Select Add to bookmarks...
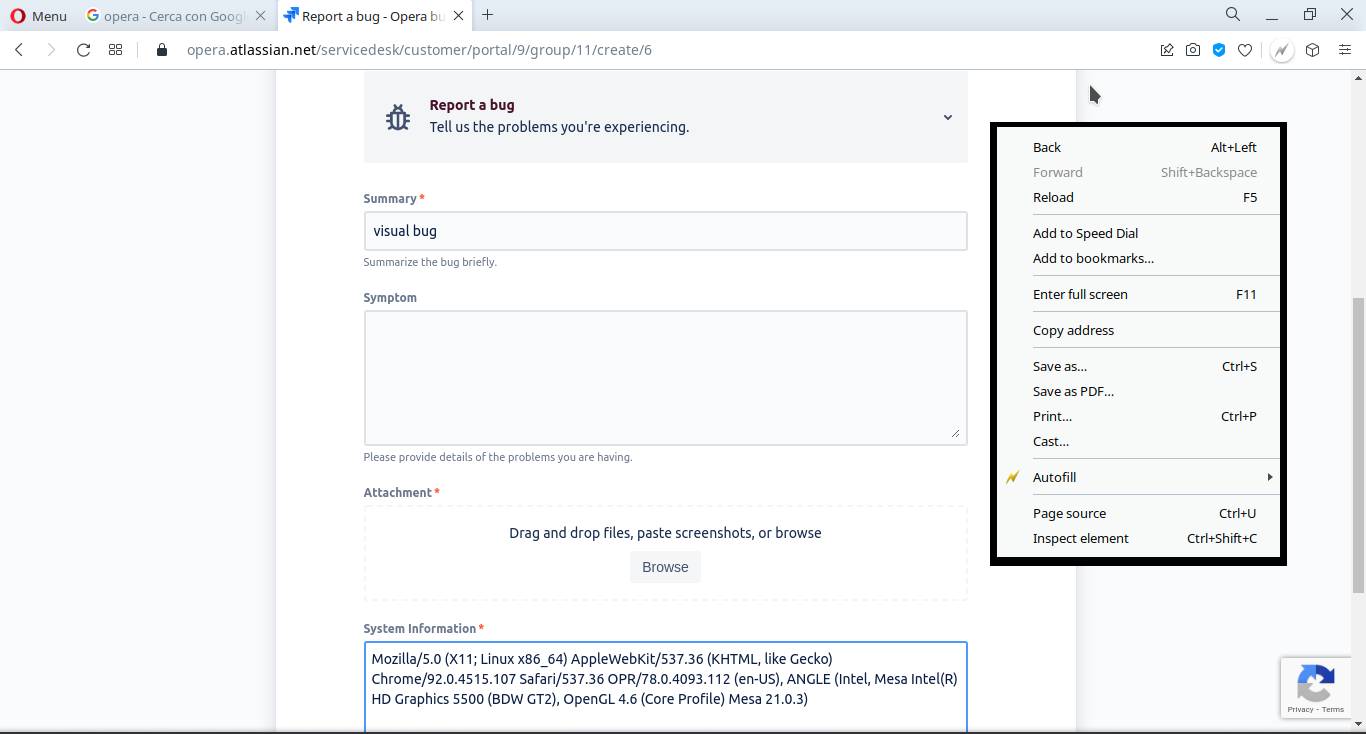 point(1138,258)
